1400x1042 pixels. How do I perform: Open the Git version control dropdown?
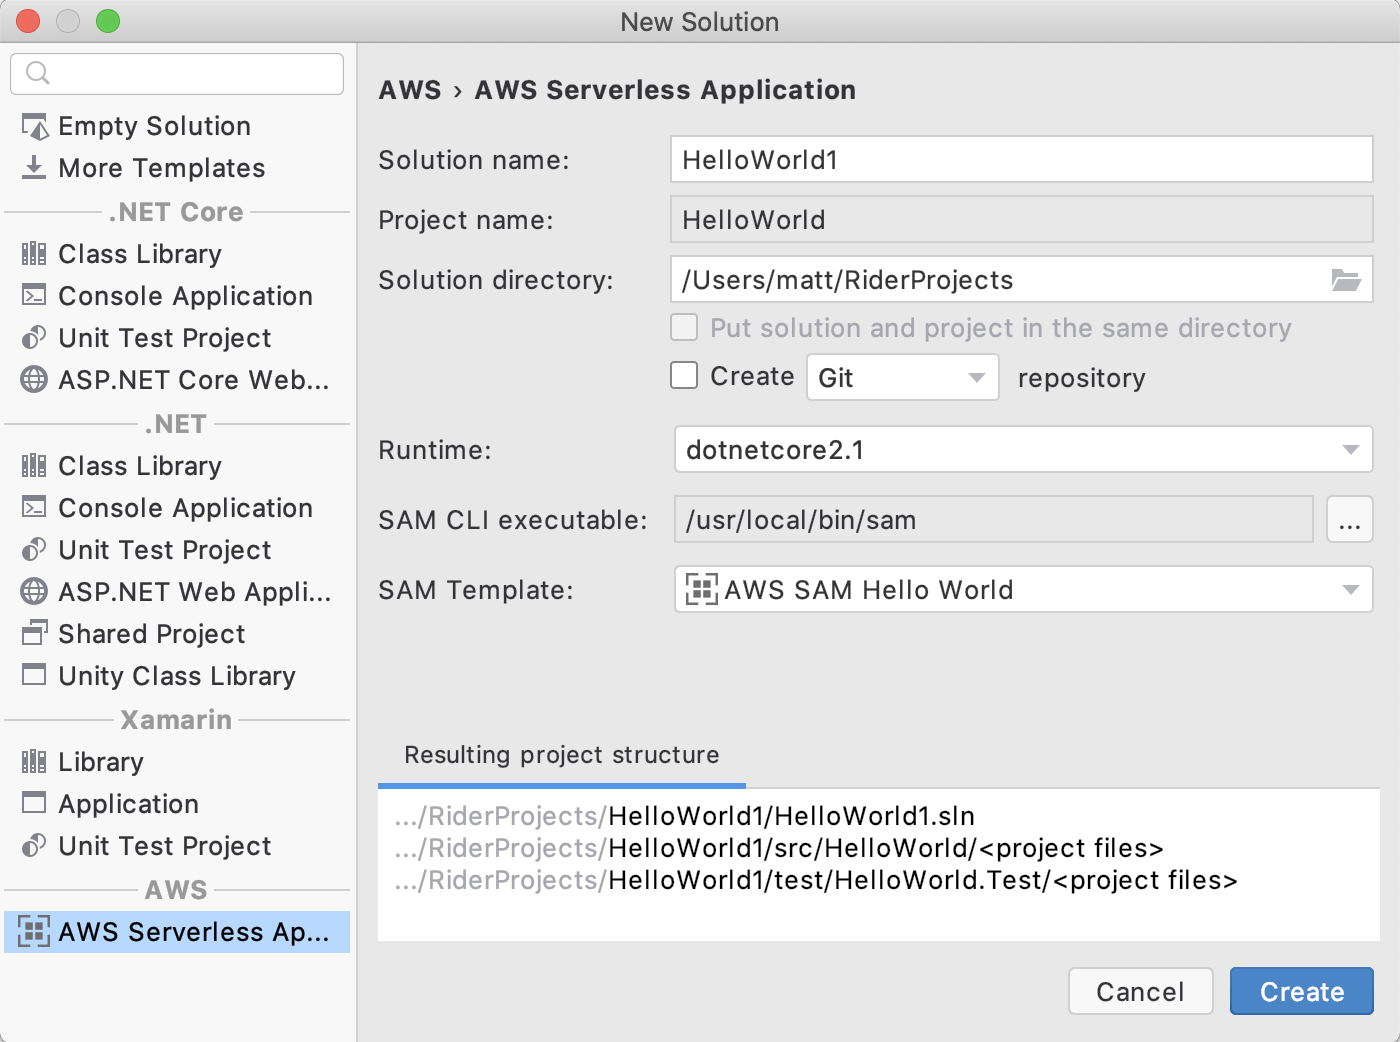(902, 377)
